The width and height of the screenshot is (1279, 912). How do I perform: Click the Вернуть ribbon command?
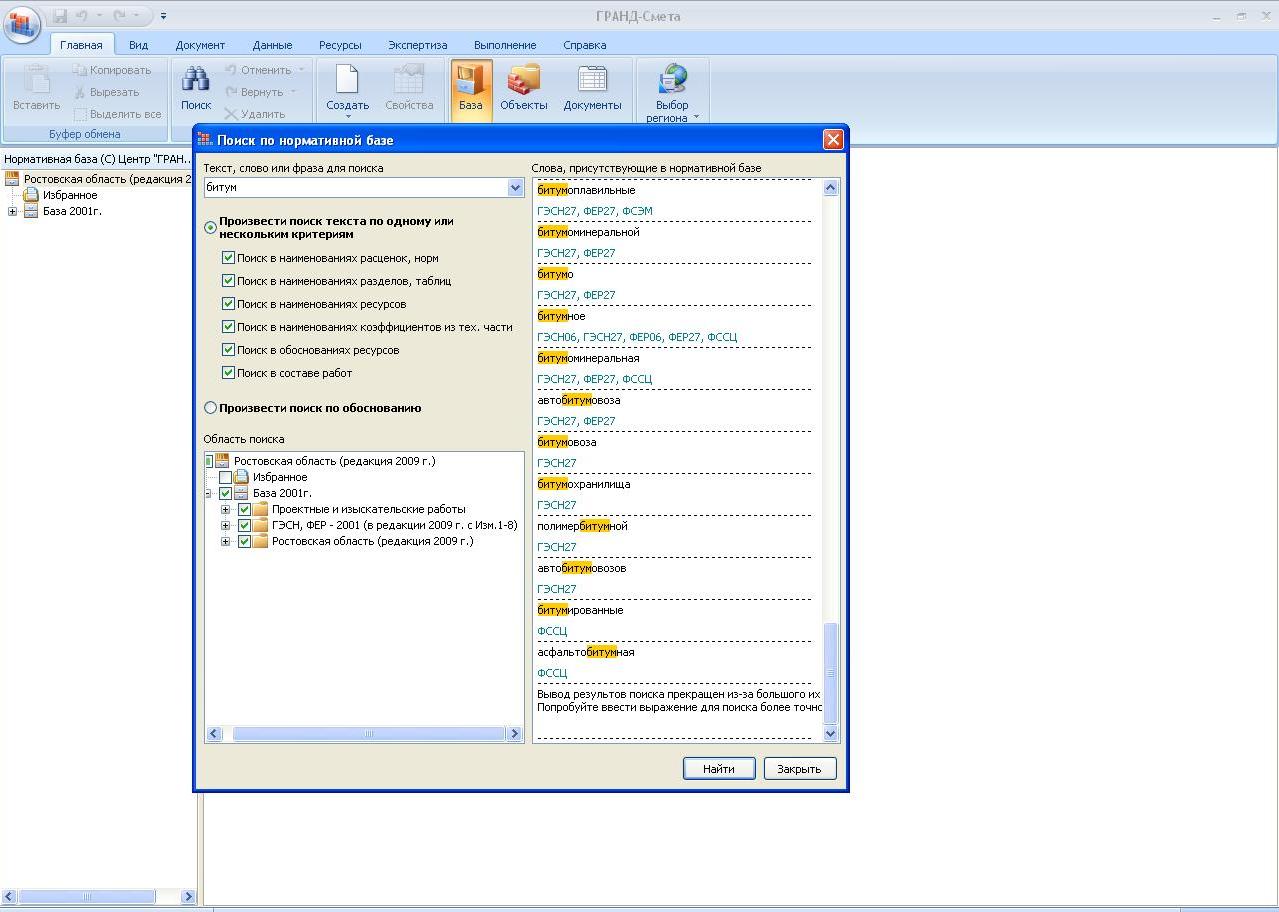(254, 92)
